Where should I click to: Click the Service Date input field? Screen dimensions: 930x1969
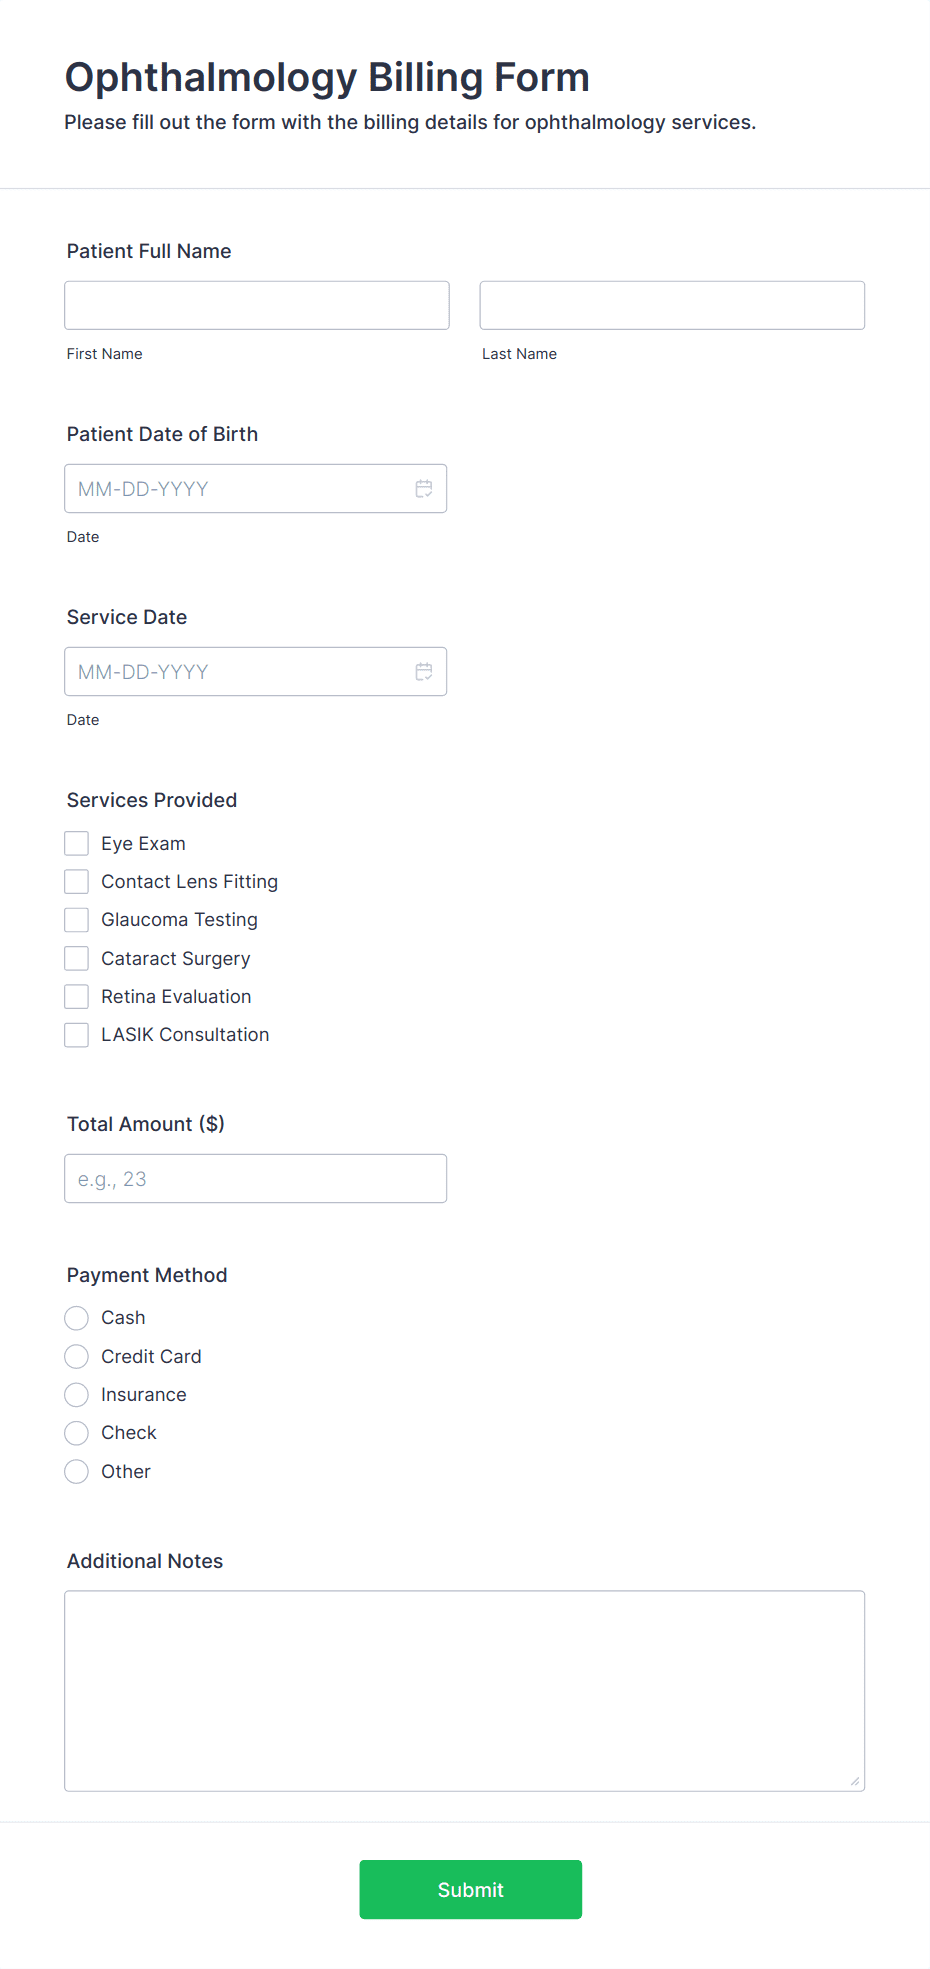coord(256,672)
